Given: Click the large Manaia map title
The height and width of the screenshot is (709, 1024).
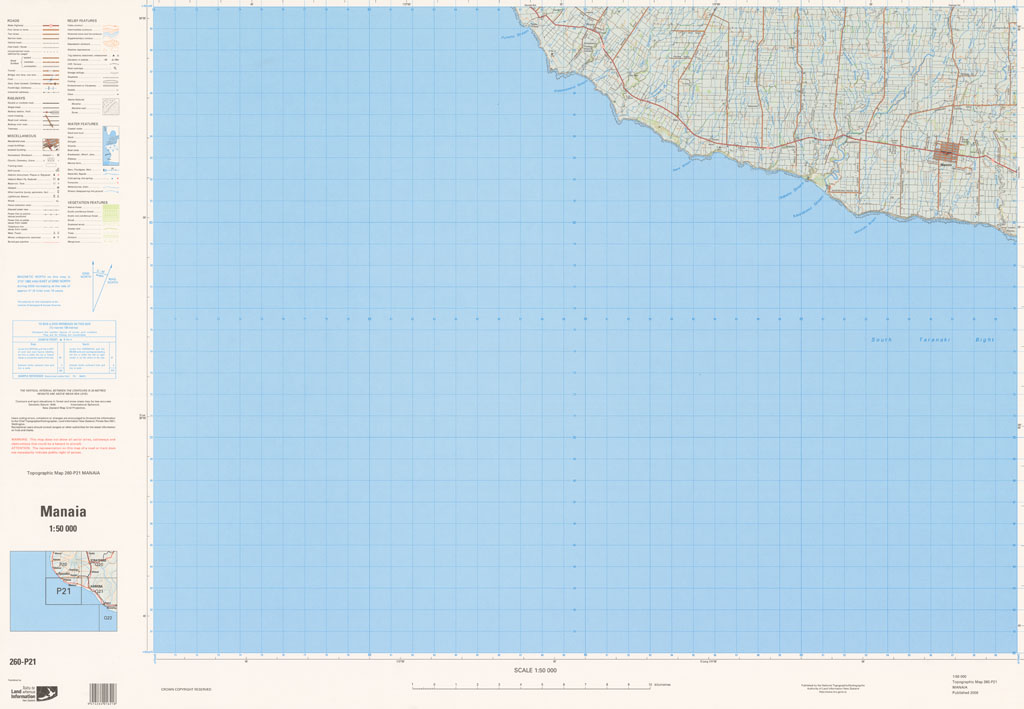Looking at the screenshot, I should click(63, 512).
